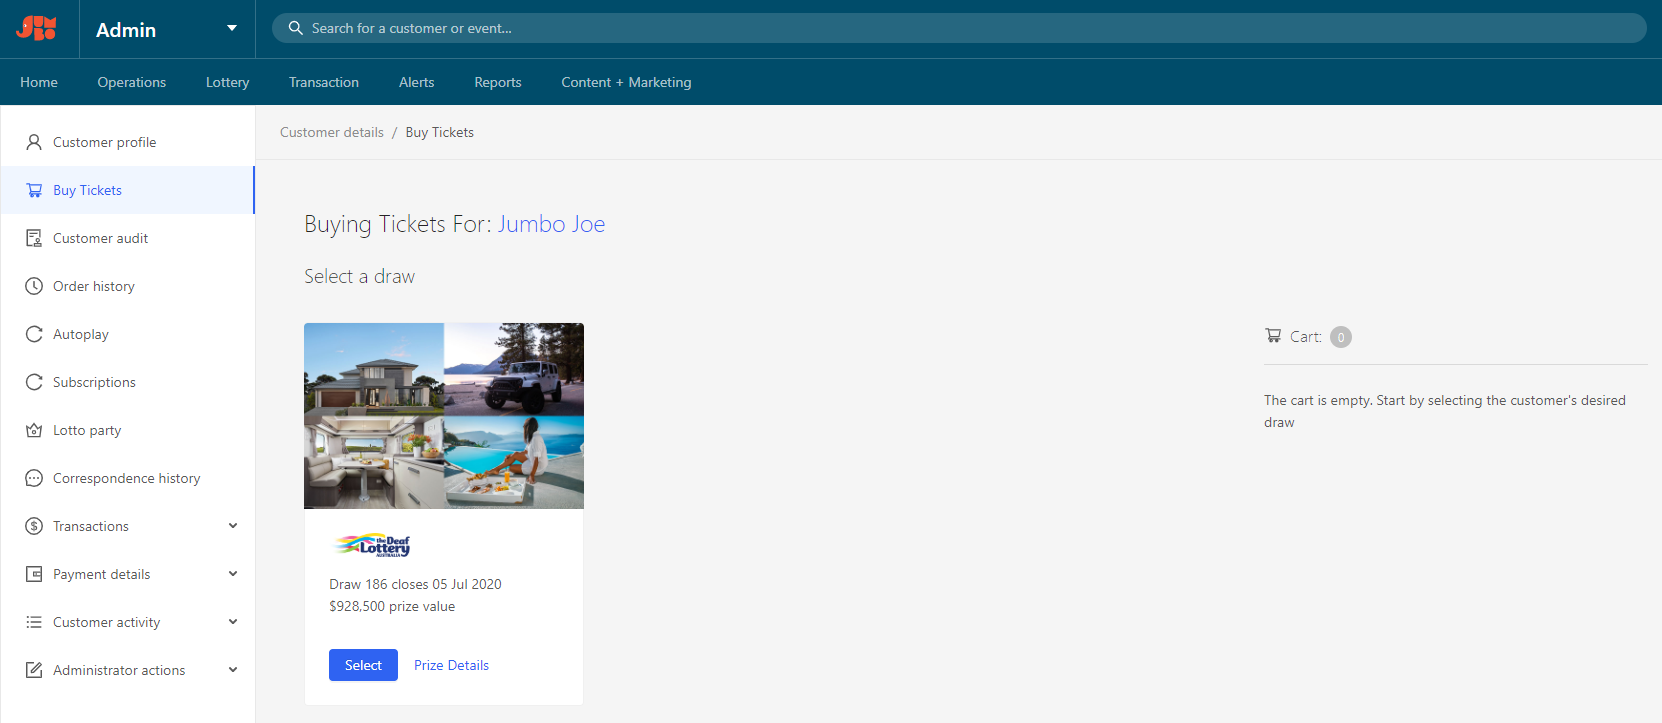Click the Buy Tickets cart icon in sidebar

34,190
